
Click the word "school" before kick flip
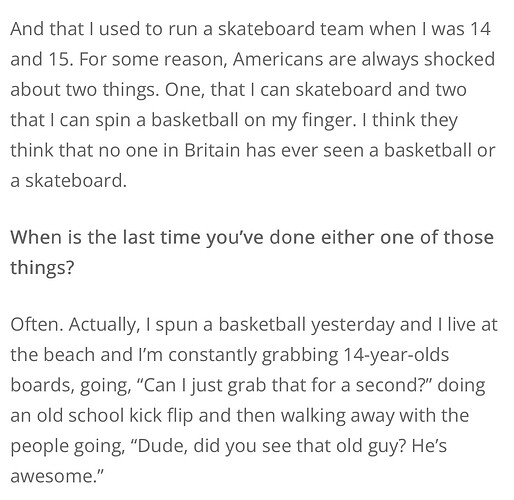(x=96, y=415)
